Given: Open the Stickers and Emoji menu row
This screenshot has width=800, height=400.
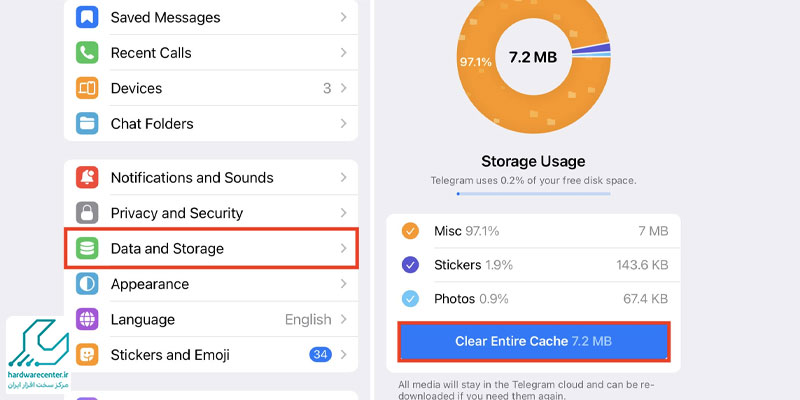Looking at the screenshot, I should [x=211, y=355].
